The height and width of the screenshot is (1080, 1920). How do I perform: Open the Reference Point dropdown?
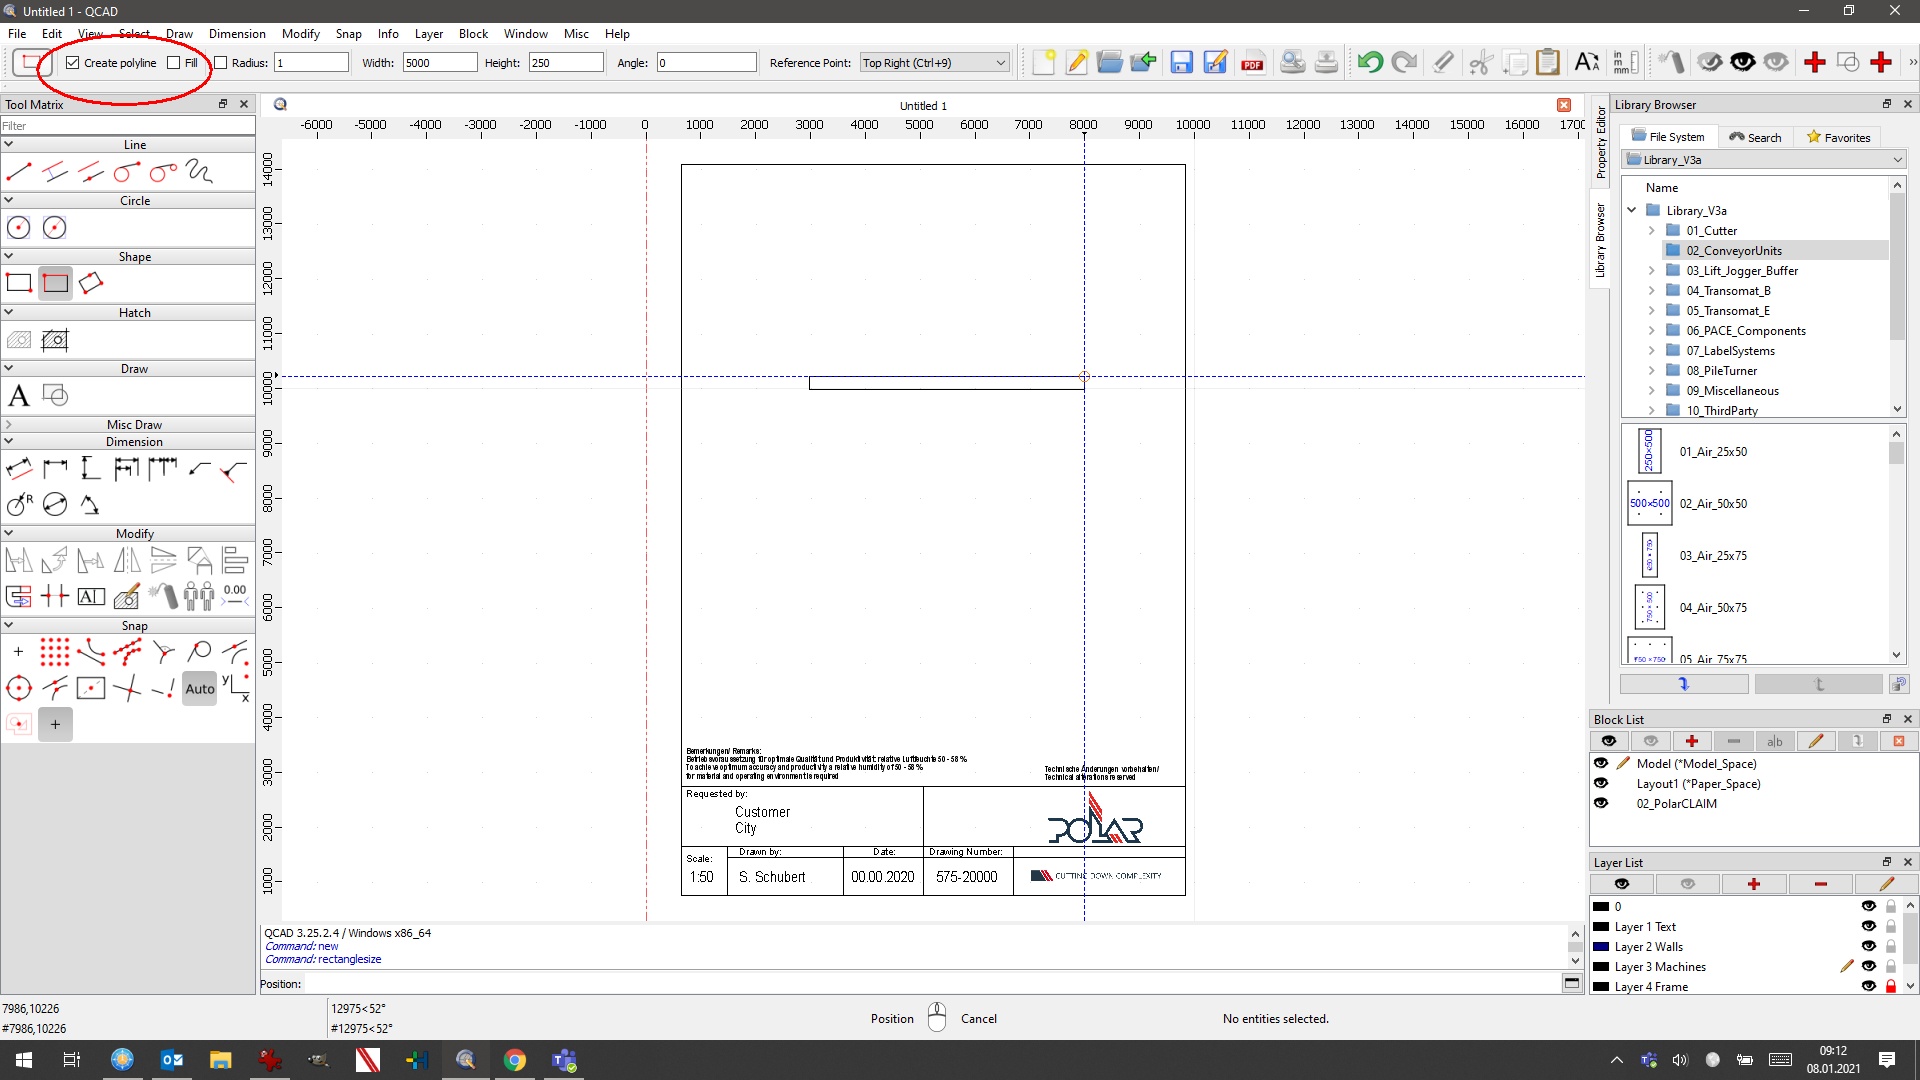934,63
